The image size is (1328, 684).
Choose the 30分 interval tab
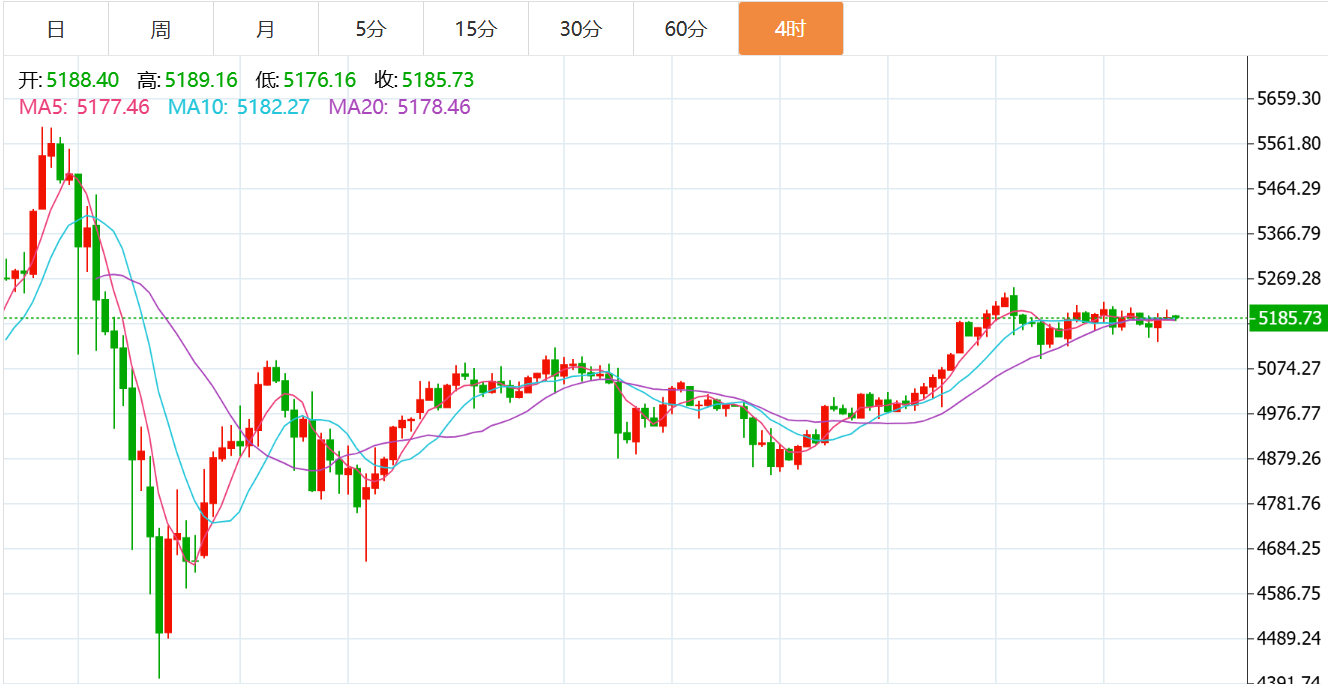(581, 29)
